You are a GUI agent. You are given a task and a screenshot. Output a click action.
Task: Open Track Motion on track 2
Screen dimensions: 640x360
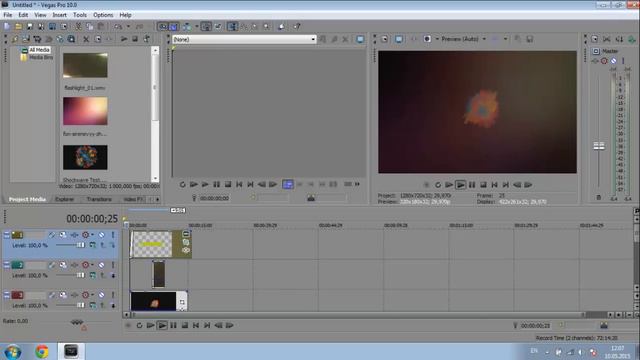[x=63, y=265]
